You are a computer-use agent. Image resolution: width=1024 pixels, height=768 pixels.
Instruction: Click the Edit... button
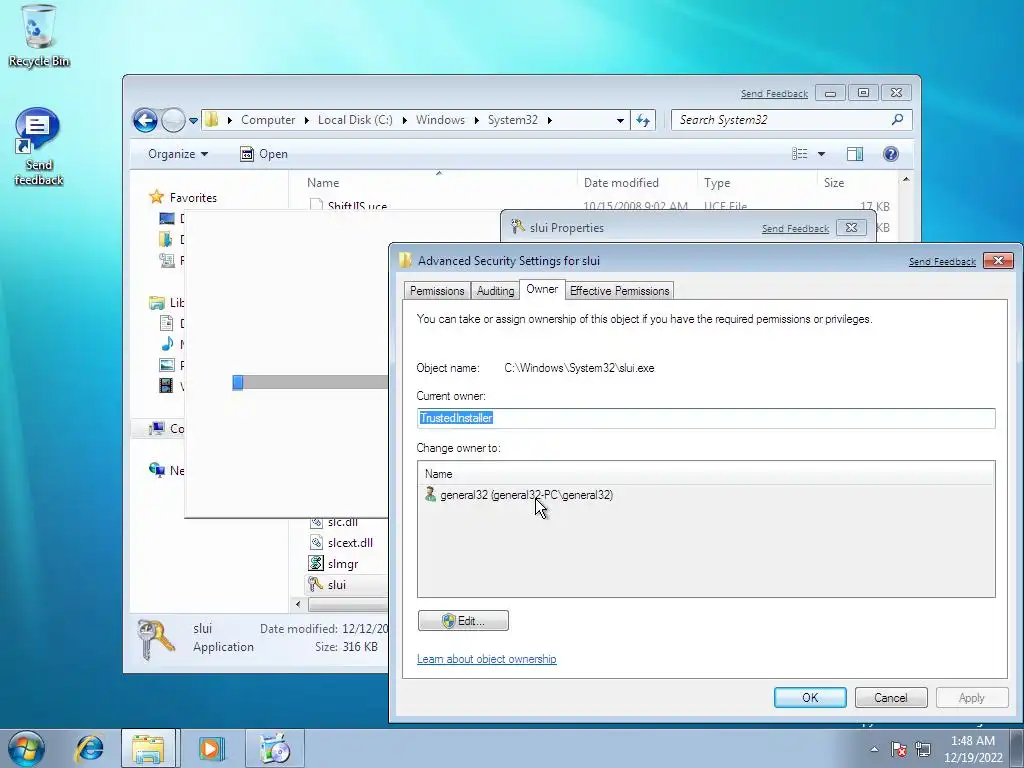(x=463, y=620)
